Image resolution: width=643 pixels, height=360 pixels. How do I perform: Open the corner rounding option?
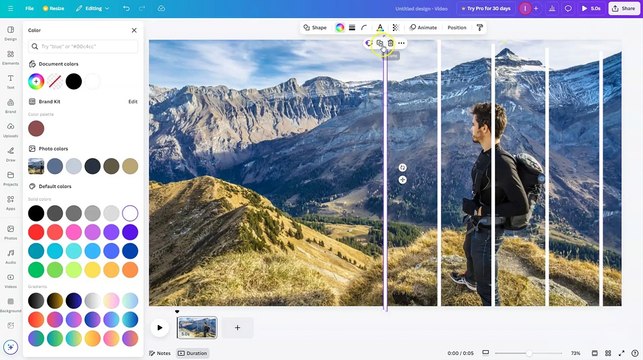pyautogui.click(x=364, y=27)
